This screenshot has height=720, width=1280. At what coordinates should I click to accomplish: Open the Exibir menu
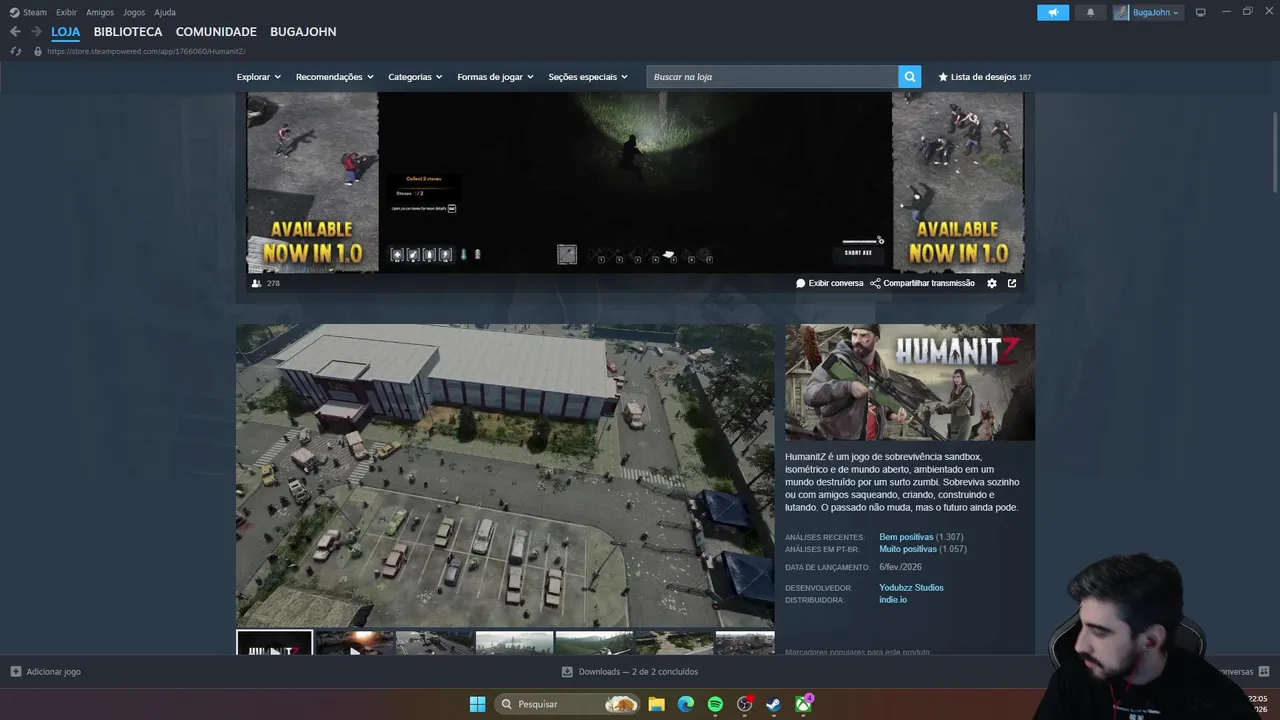point(66,12)
